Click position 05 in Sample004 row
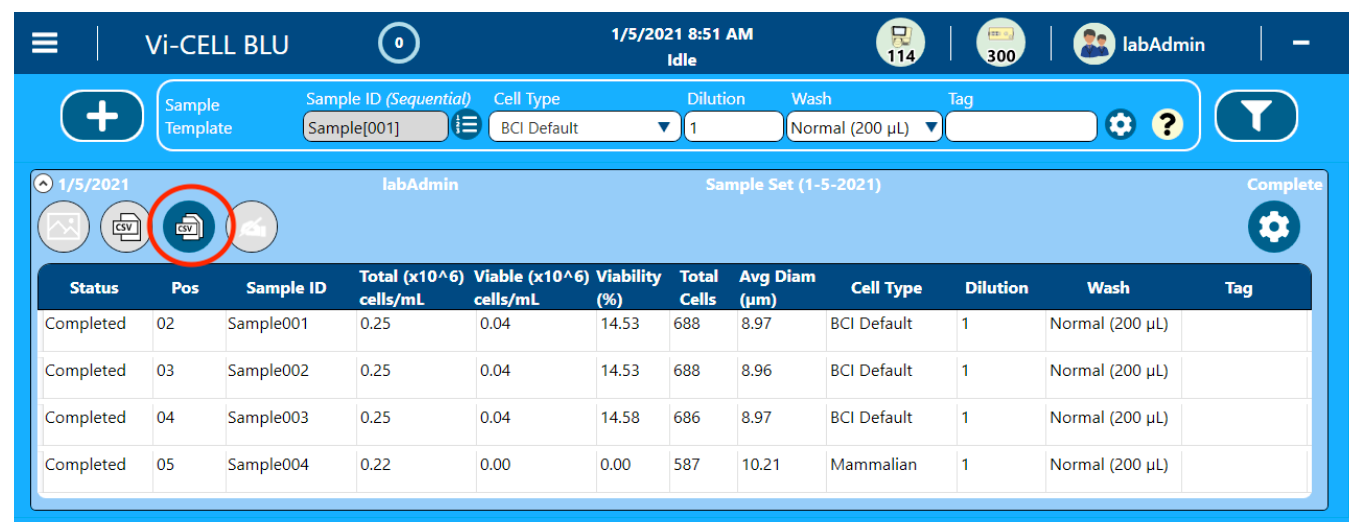The width and height of the screenshot is (1362, 526). click(x=165, y=465)
